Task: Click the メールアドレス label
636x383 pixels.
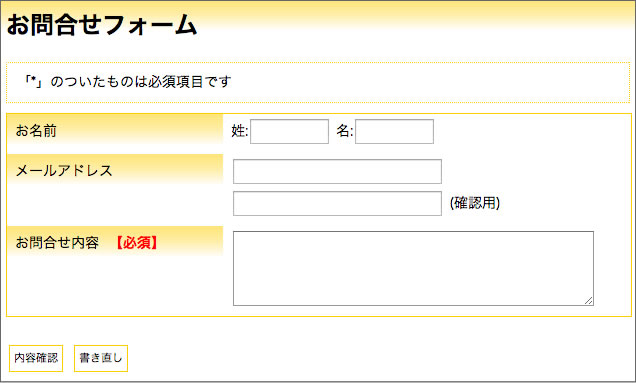Action: coord(64,170)
